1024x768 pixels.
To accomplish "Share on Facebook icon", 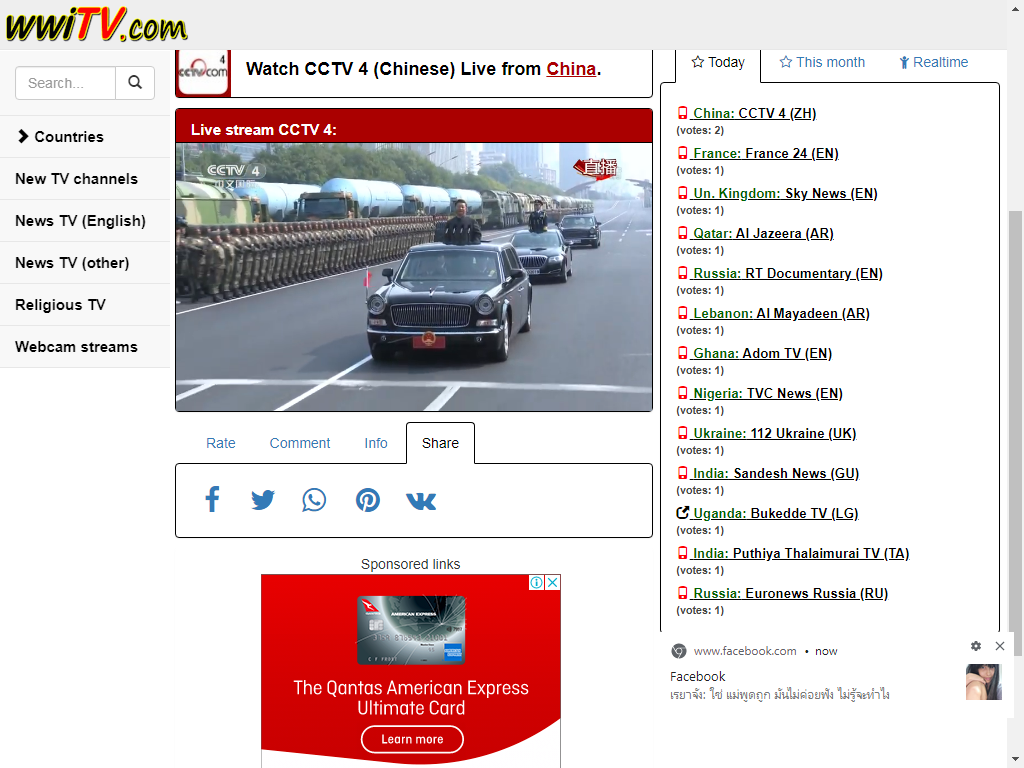I will [212, 500].
